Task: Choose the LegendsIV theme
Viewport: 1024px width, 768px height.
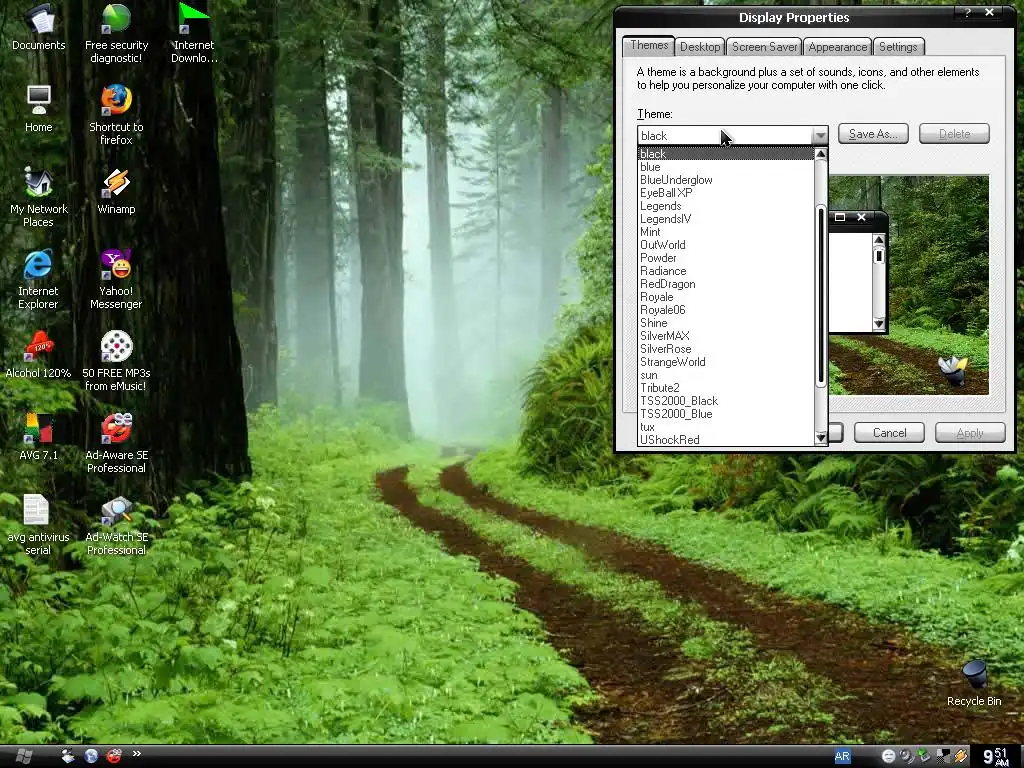Action: click(726, 219)
